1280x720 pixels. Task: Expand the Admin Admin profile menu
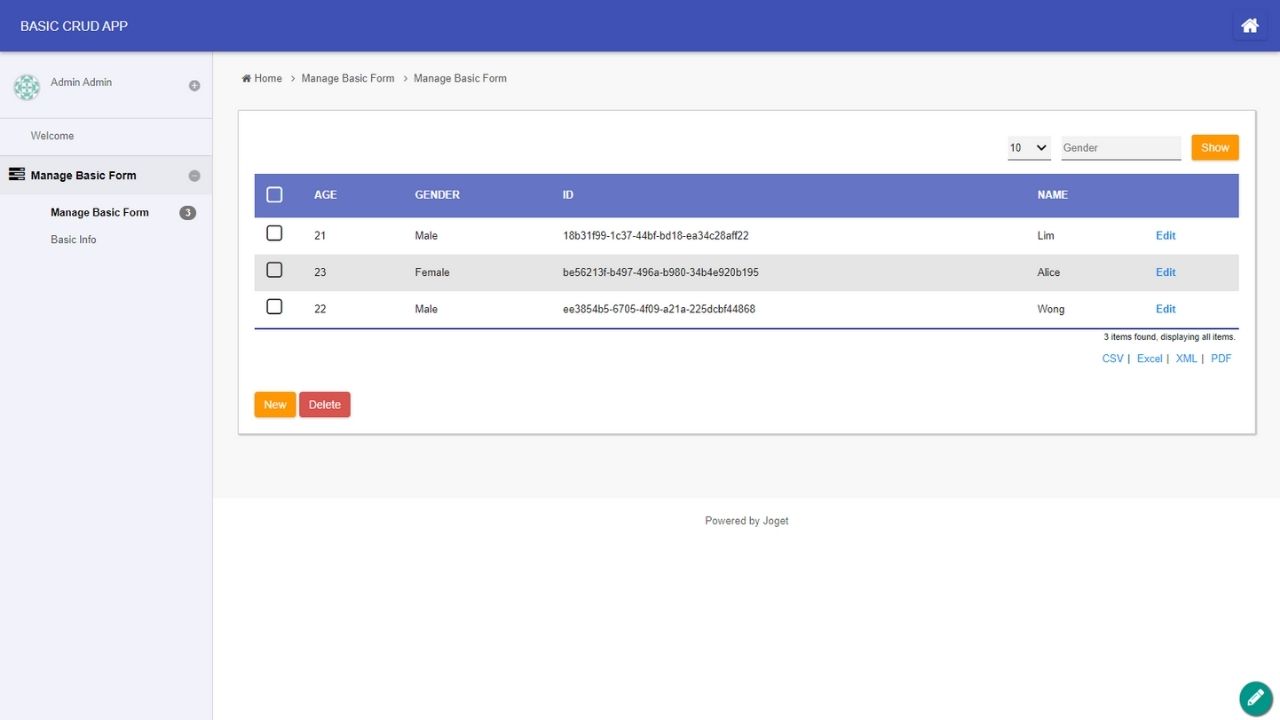pyautogui.click(x=194, y=86)
